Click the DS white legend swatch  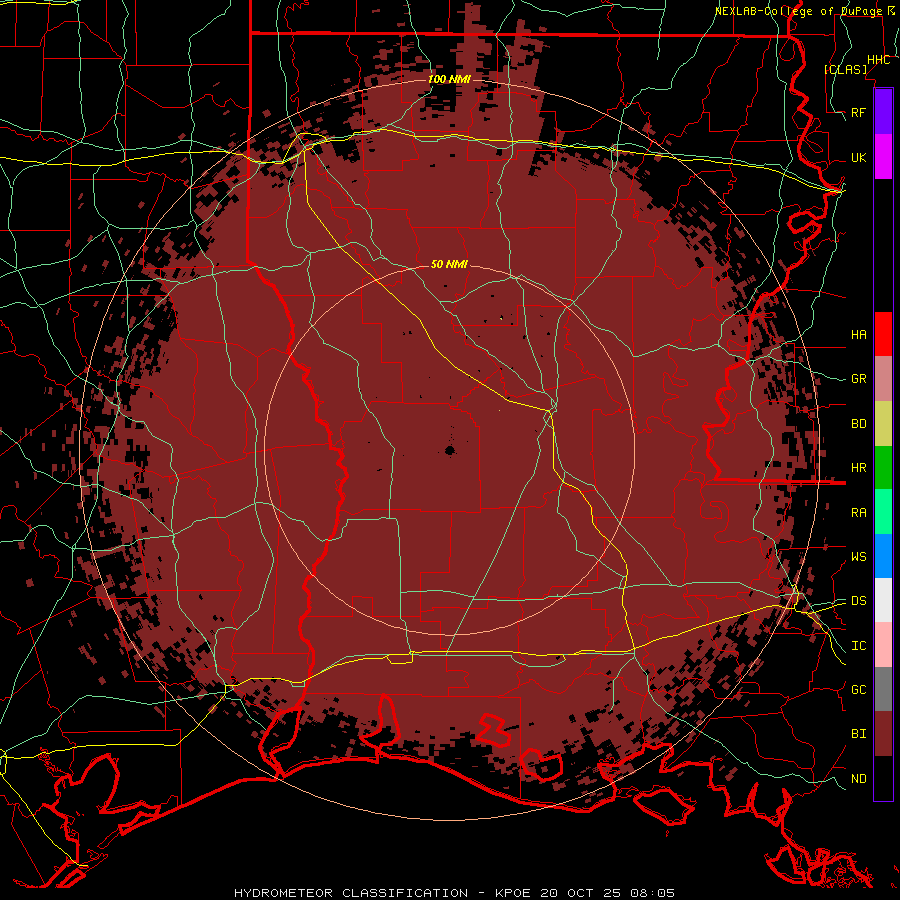tap(883, 600)
